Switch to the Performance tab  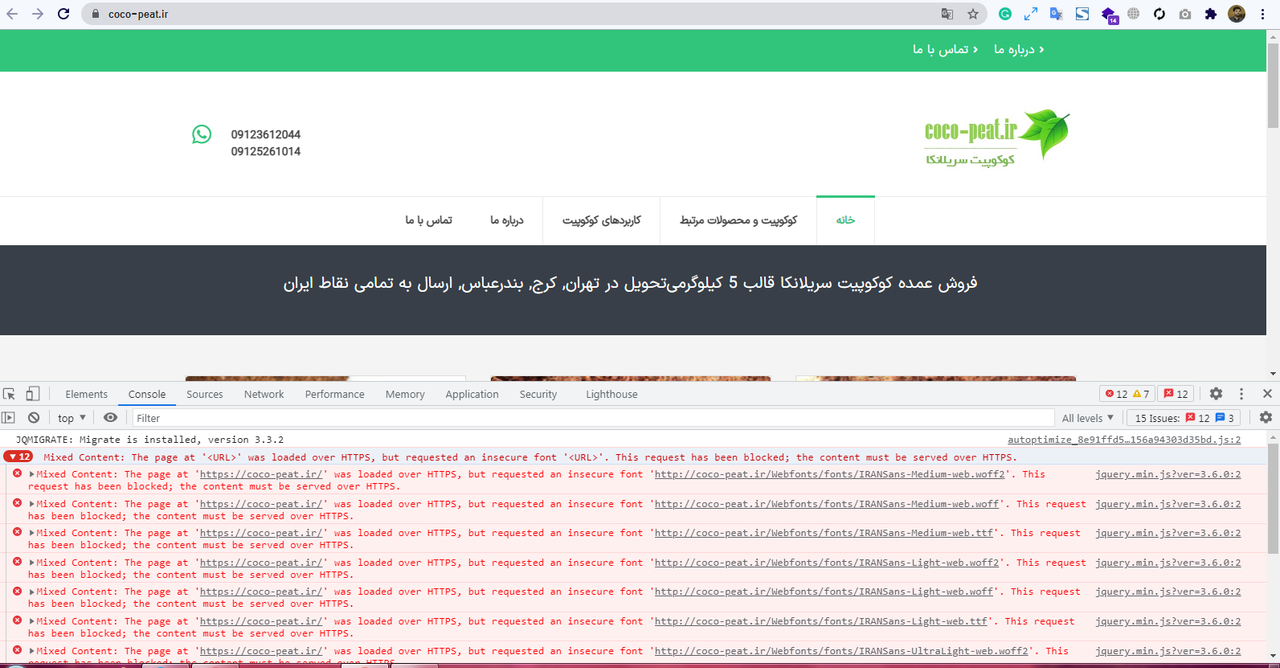(x=335, y=394)
